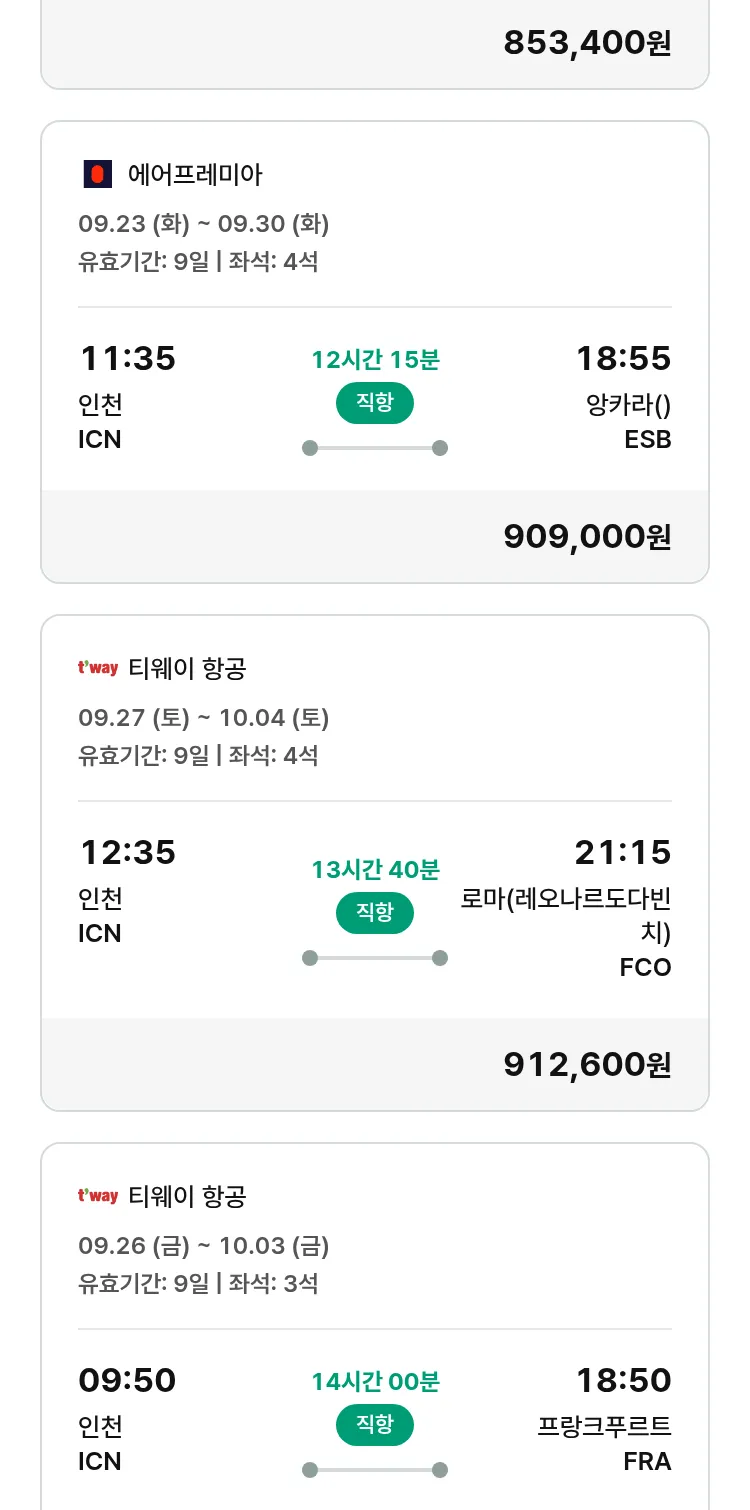Screen dimensions: 750x1510
Task: Click 직항 badge on Rome flight
Action: 374,912
